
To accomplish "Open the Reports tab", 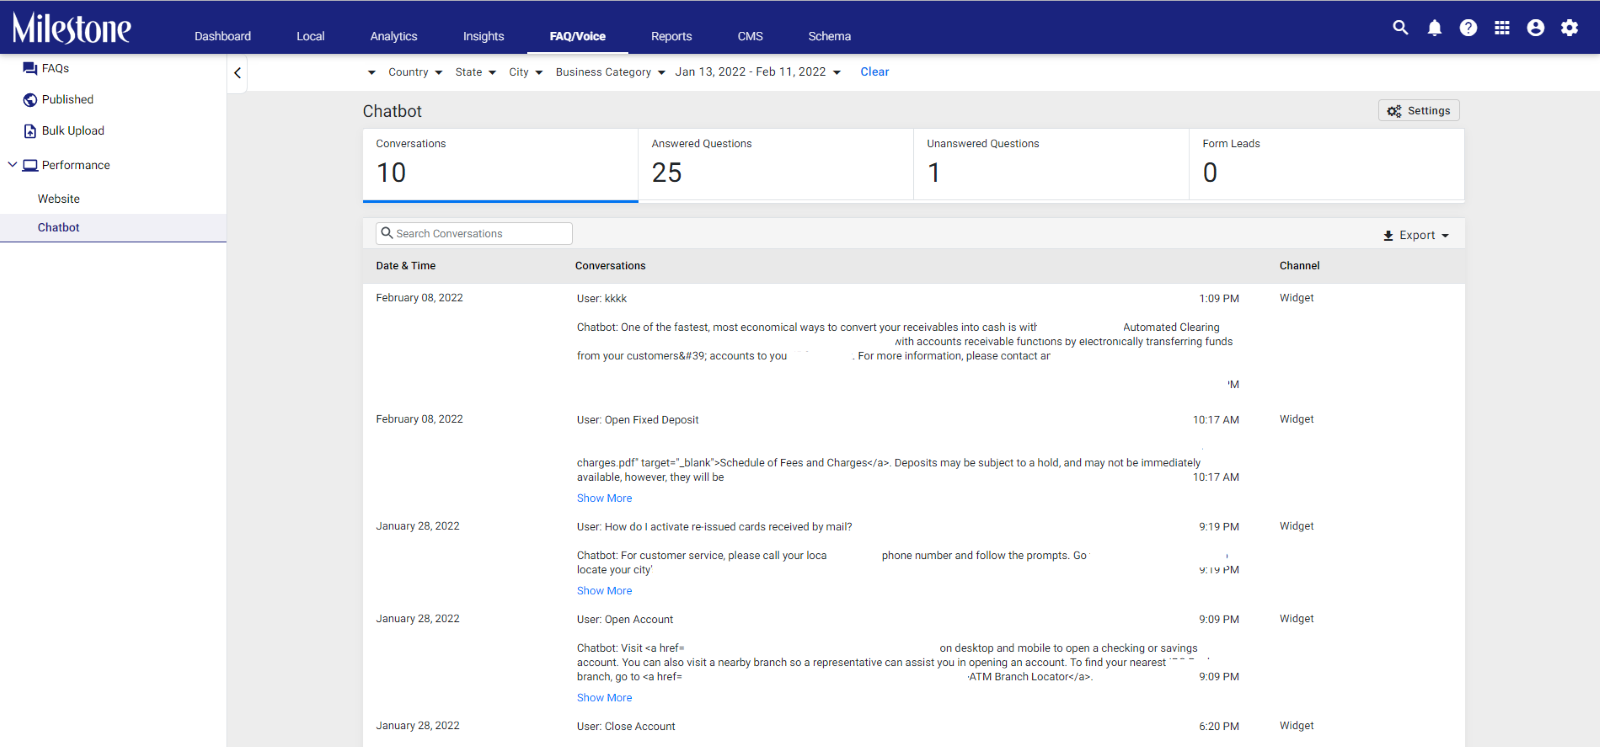I will pyautogui.click(x=671, y=36).
